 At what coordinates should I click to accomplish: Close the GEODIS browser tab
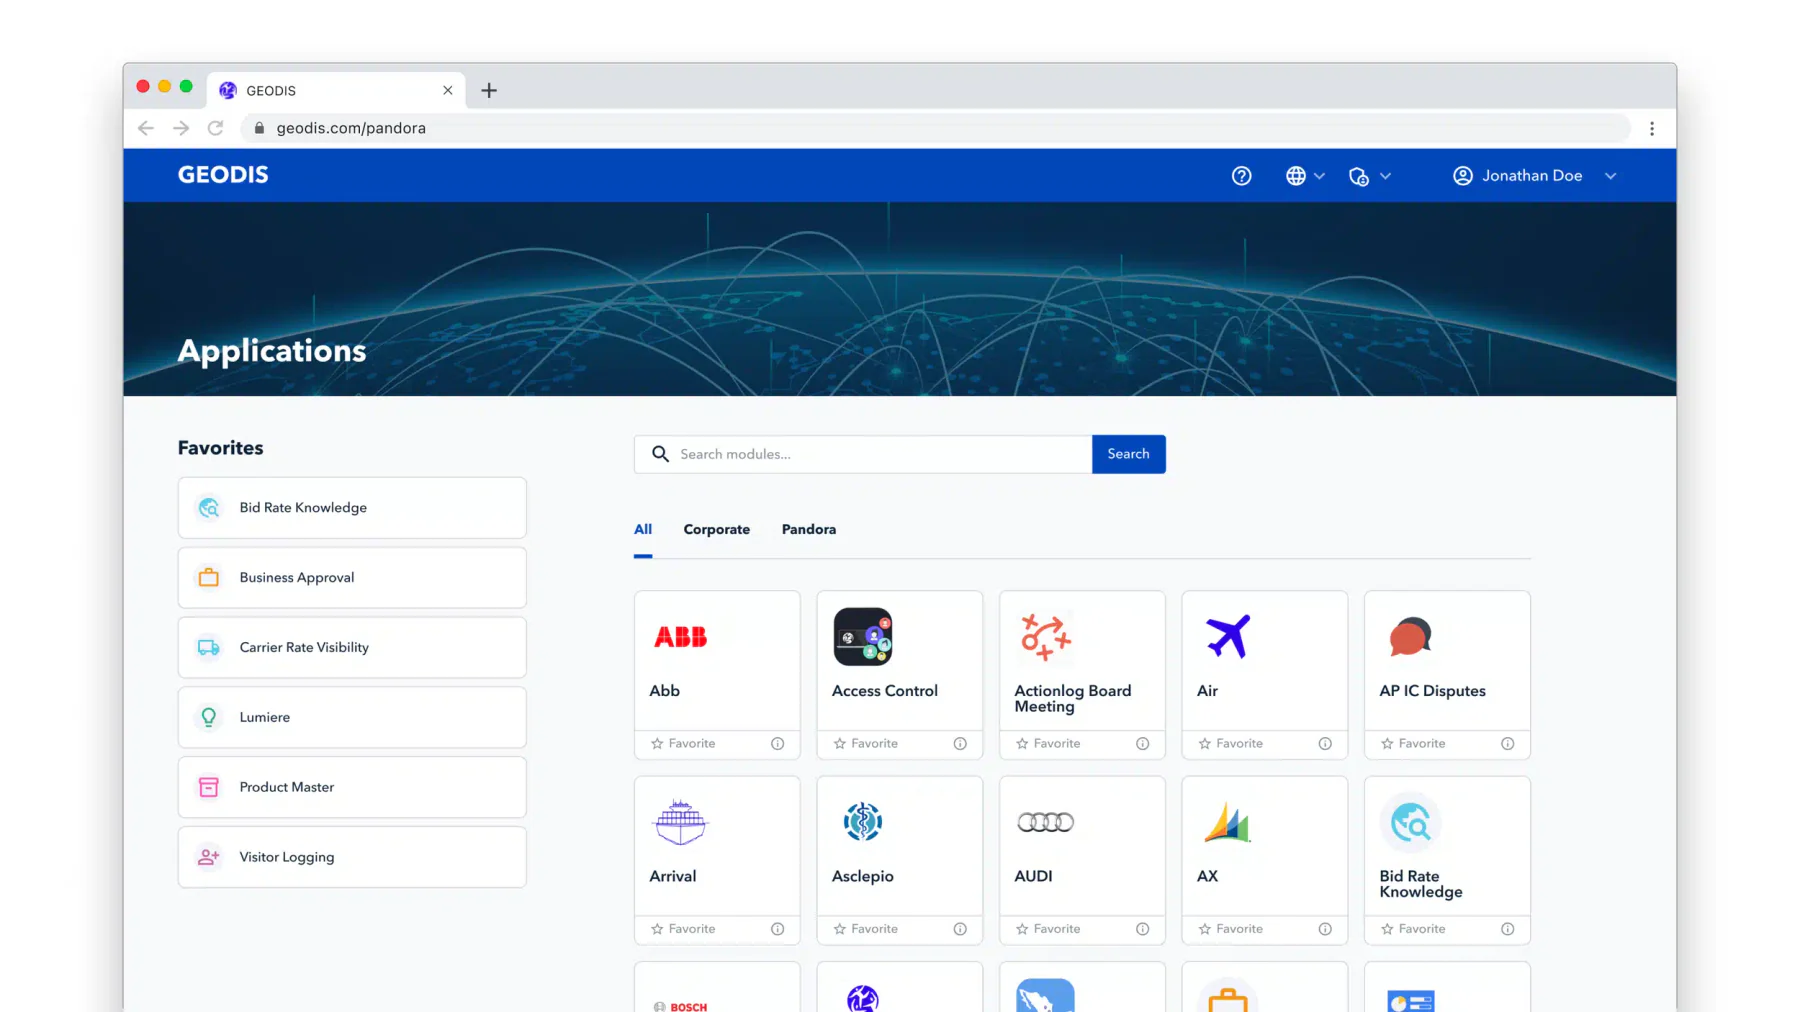(x=447, y=90)
